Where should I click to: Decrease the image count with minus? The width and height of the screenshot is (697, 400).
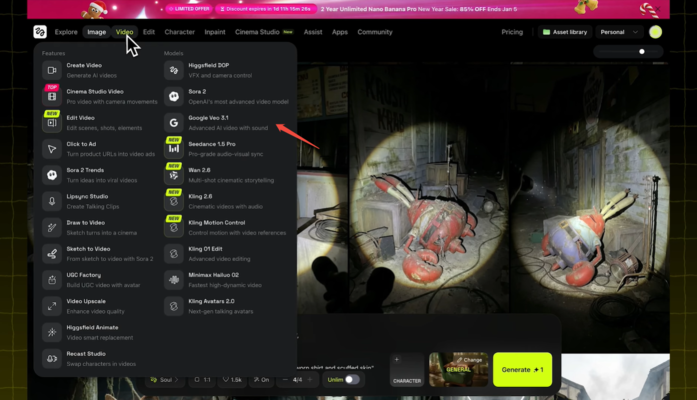tap(285, 380)
